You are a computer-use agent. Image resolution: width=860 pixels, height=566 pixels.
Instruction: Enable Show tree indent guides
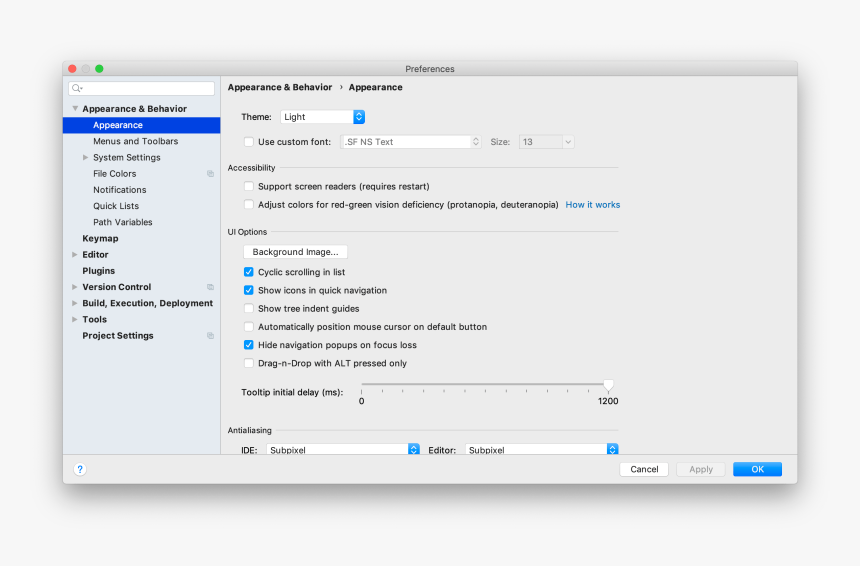(249, 309)
